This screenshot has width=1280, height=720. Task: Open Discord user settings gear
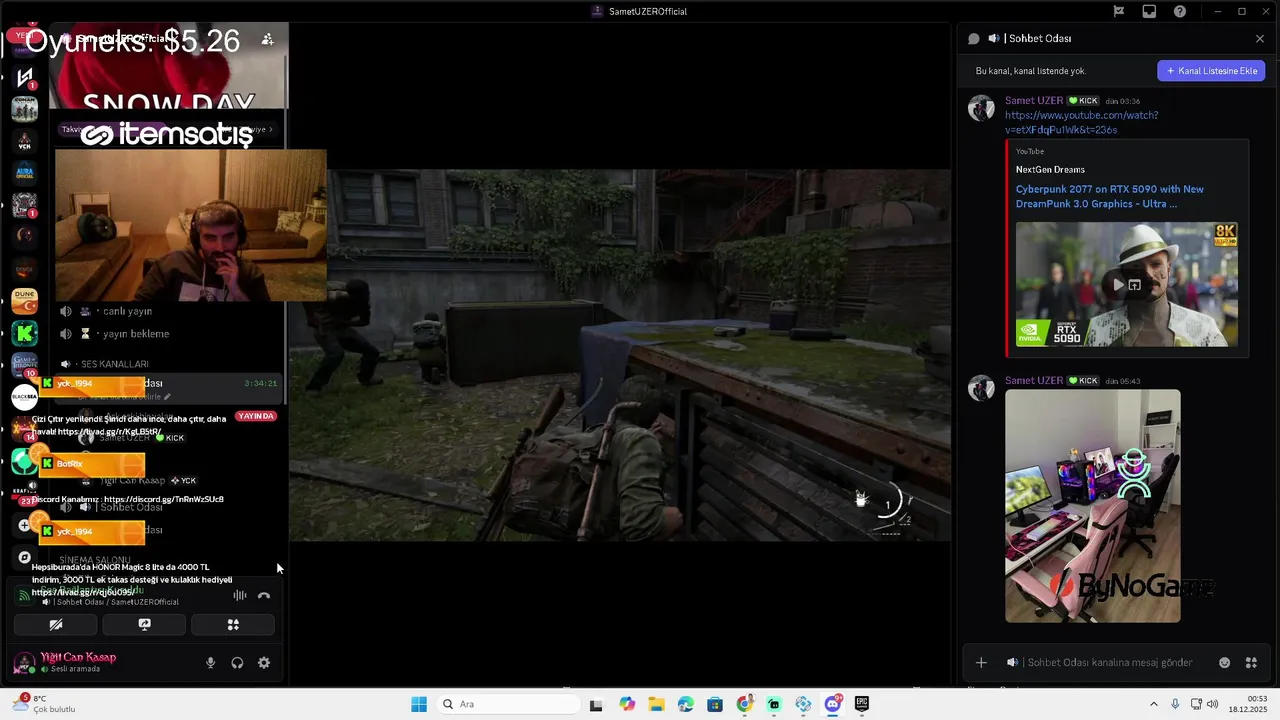coord(264,663)
